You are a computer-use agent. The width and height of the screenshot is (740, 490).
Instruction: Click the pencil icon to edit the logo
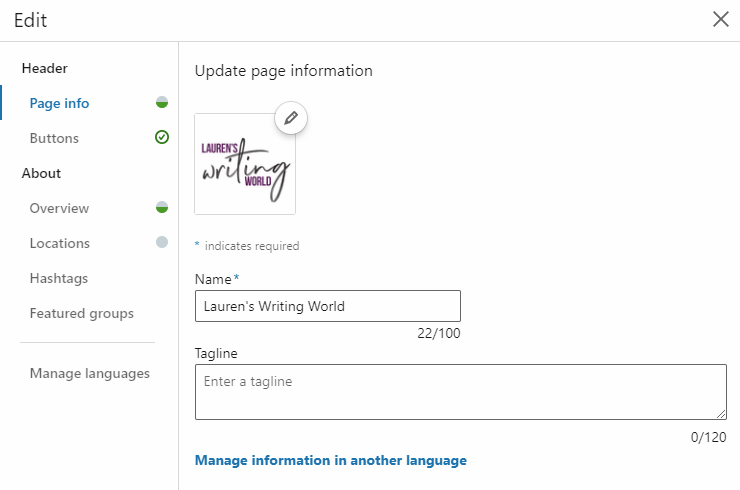pos(291,118)
